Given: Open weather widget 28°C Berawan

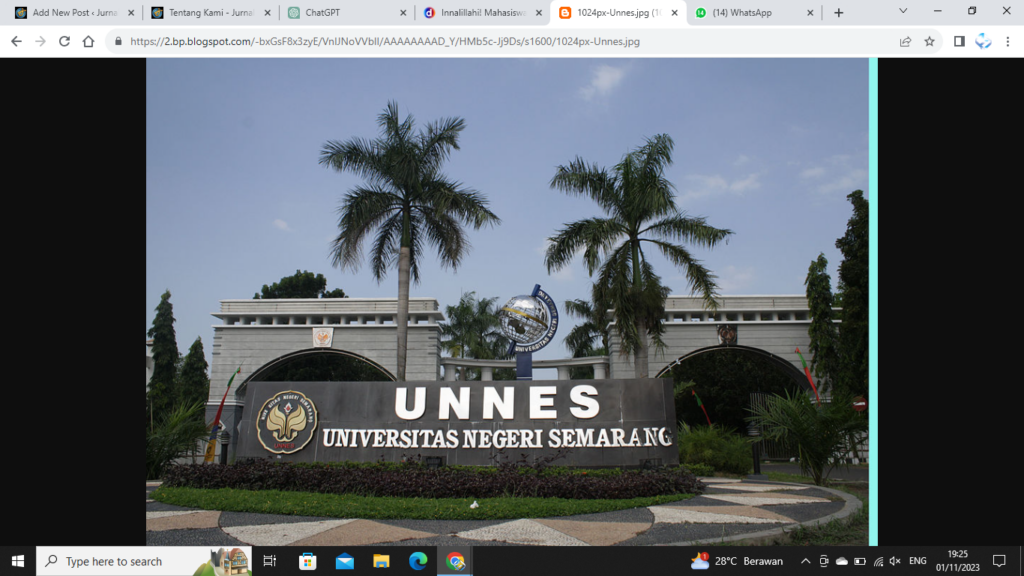Looking at the screenshot, I should (x=737, y=561).
